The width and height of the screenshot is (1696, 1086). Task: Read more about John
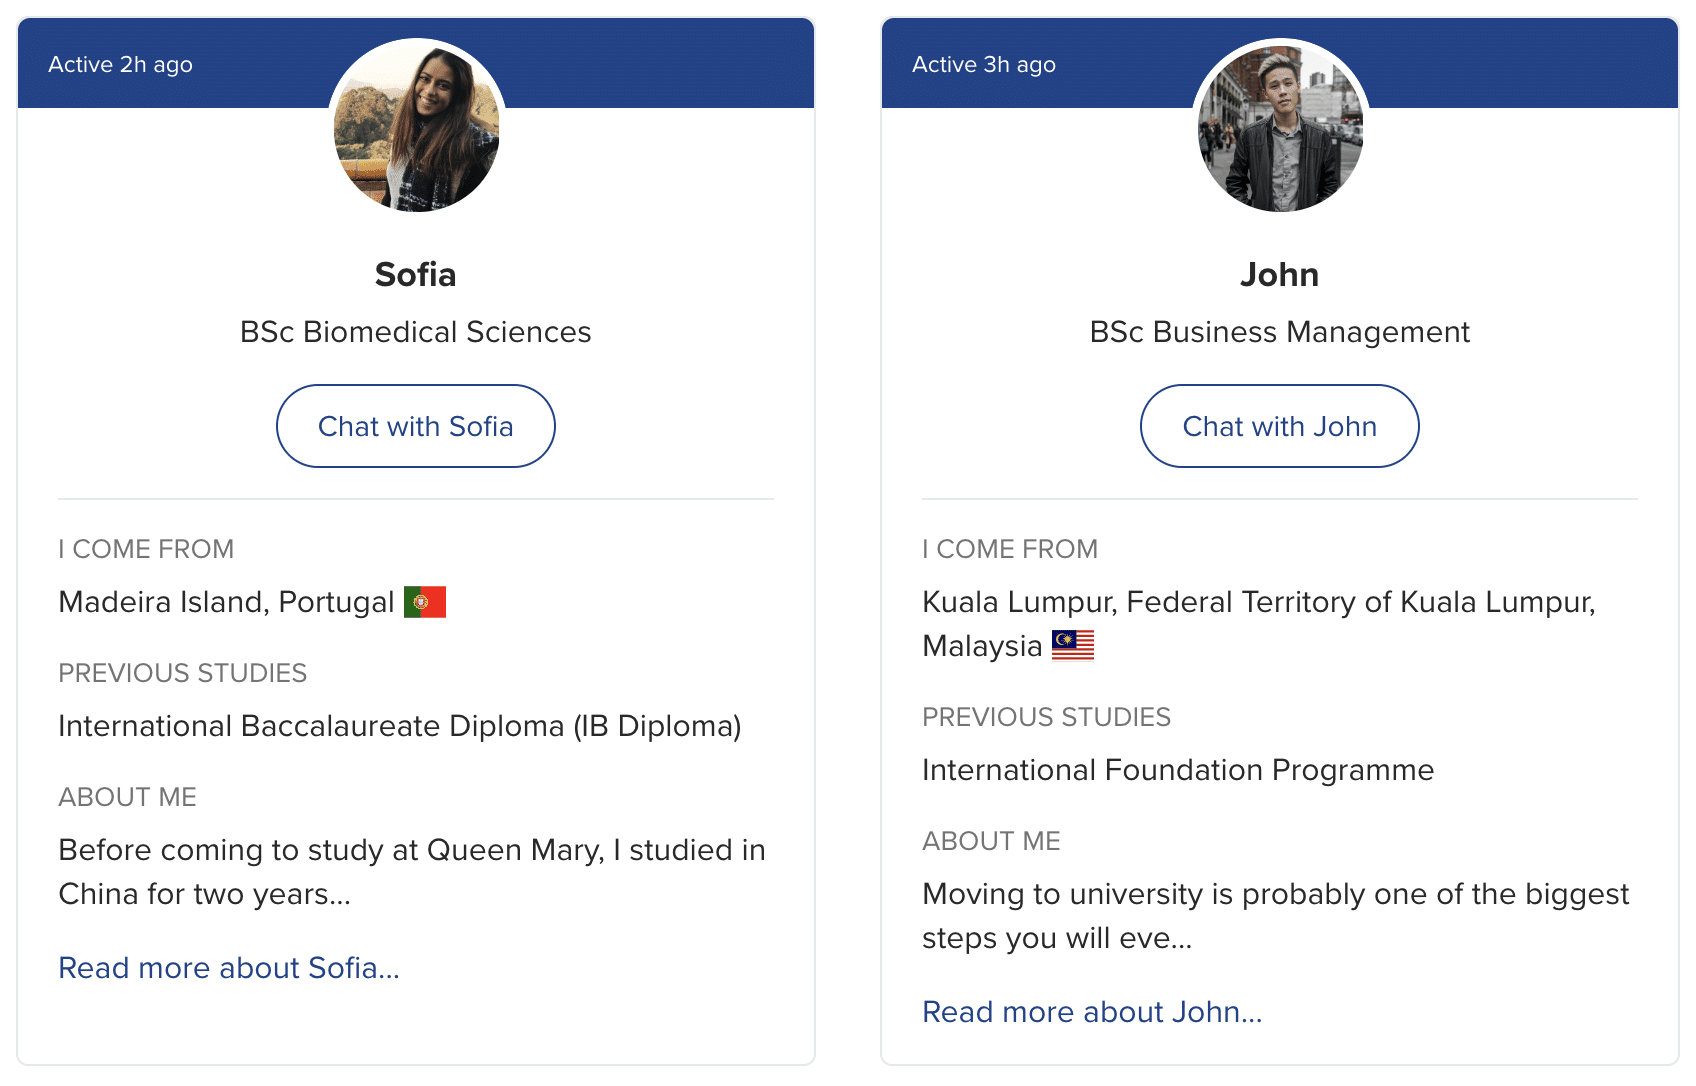[1092, 1012]
